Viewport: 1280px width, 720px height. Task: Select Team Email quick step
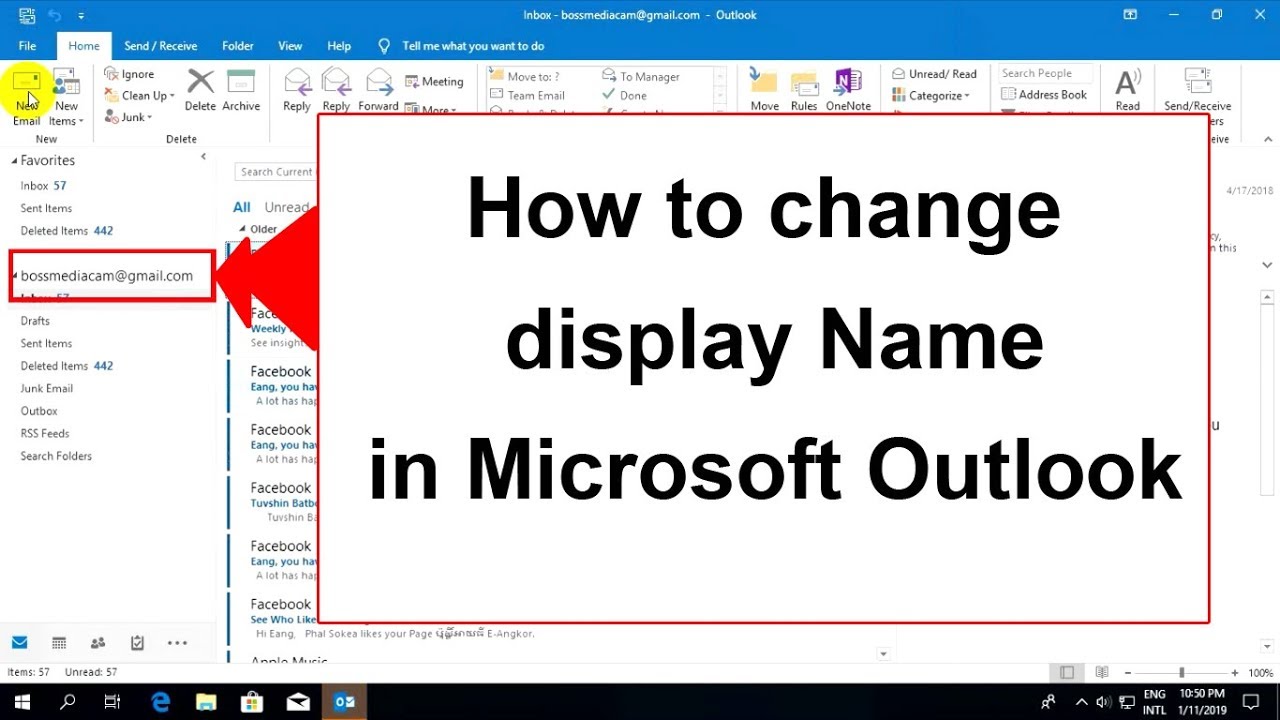point(527,96)
